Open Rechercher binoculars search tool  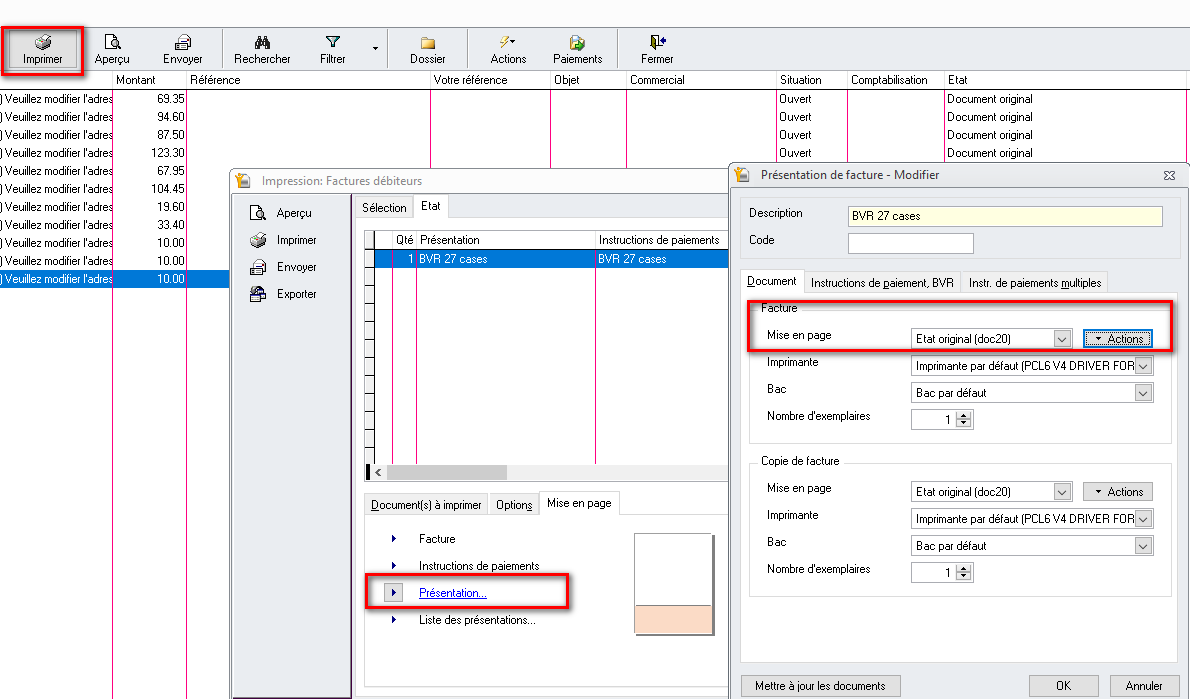(262, 43)
